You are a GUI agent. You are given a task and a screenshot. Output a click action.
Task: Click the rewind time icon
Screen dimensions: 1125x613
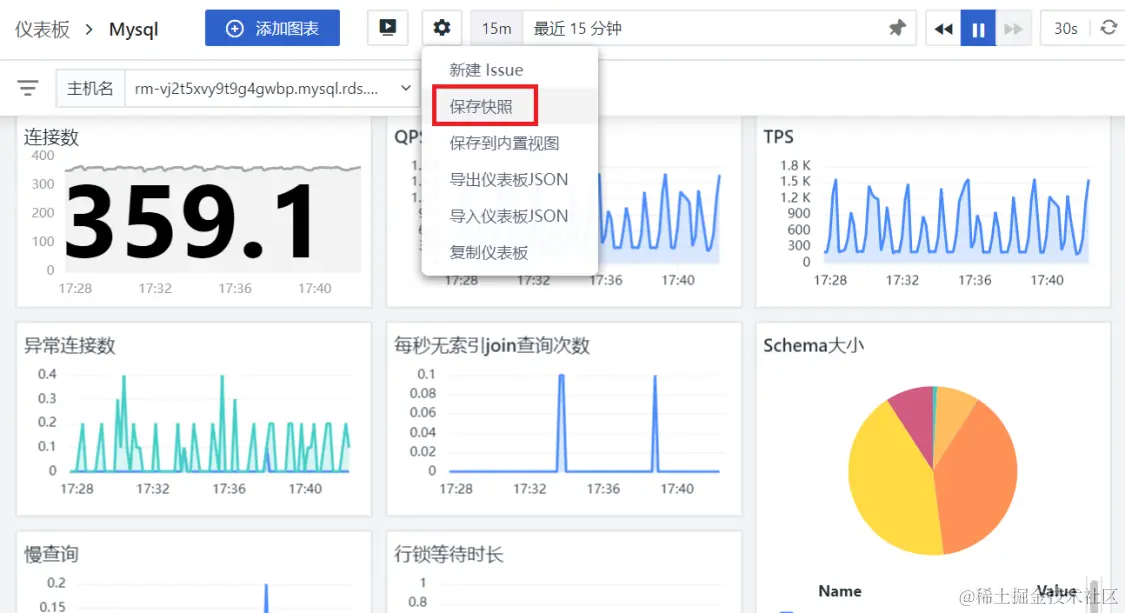(943, 29)
